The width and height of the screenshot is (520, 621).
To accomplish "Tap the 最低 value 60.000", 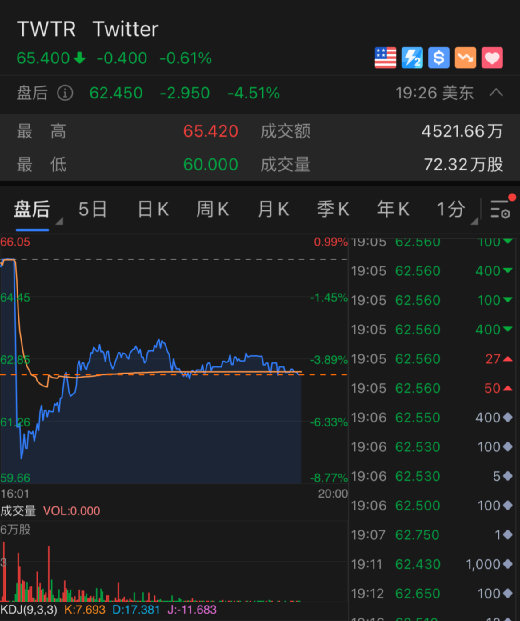I will click(x=211, y=164).
